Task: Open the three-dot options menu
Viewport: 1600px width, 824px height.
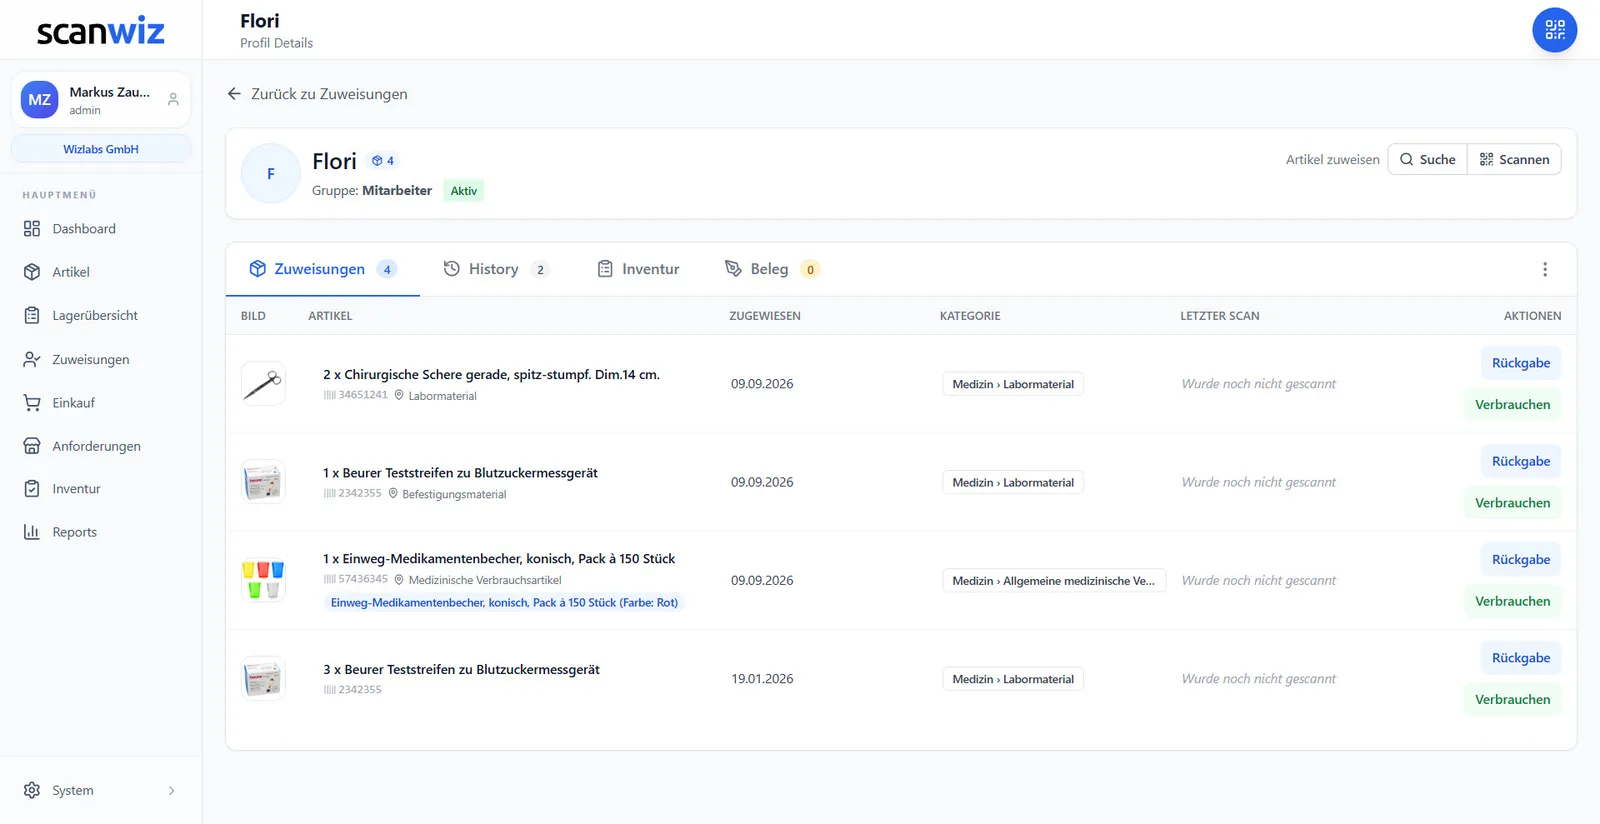Action: tap(1545, 269)
